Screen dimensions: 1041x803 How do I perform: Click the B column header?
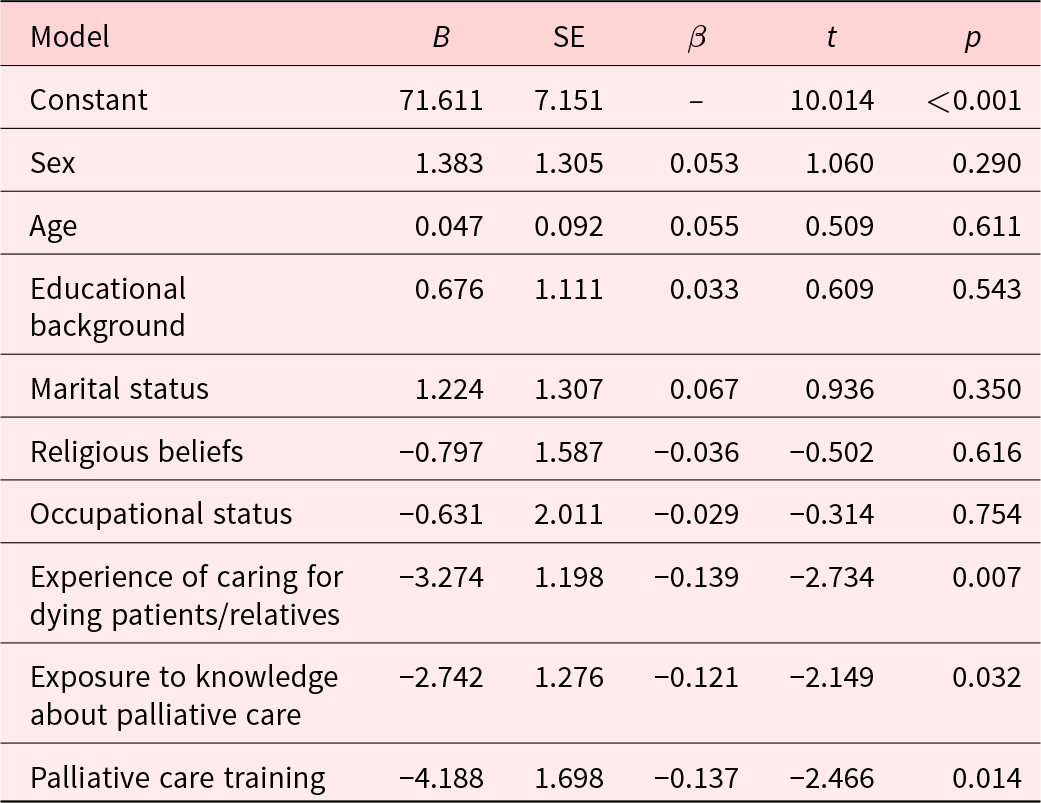click(x=441, y=37)
